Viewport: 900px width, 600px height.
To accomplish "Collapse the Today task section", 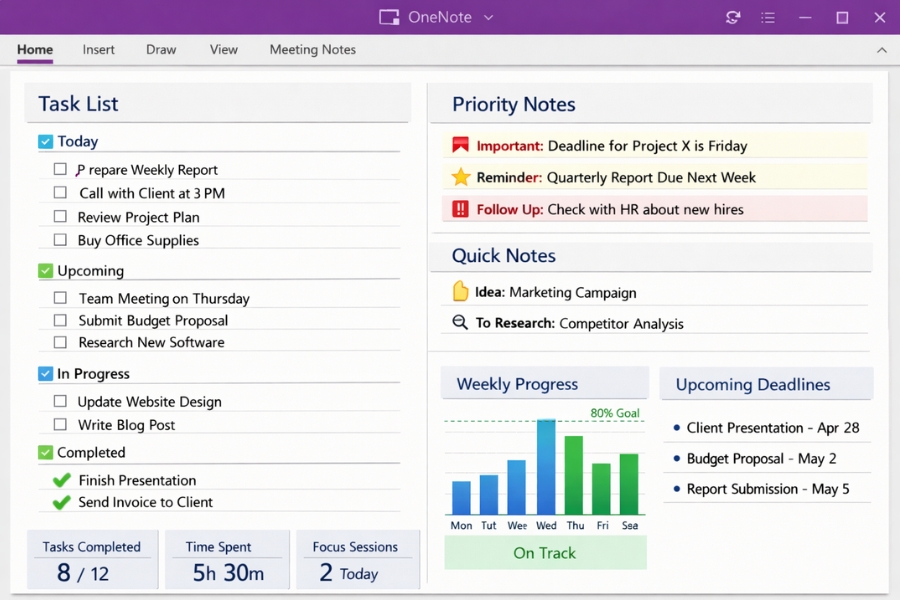I will pyautogui.click(x=44, y=141).
